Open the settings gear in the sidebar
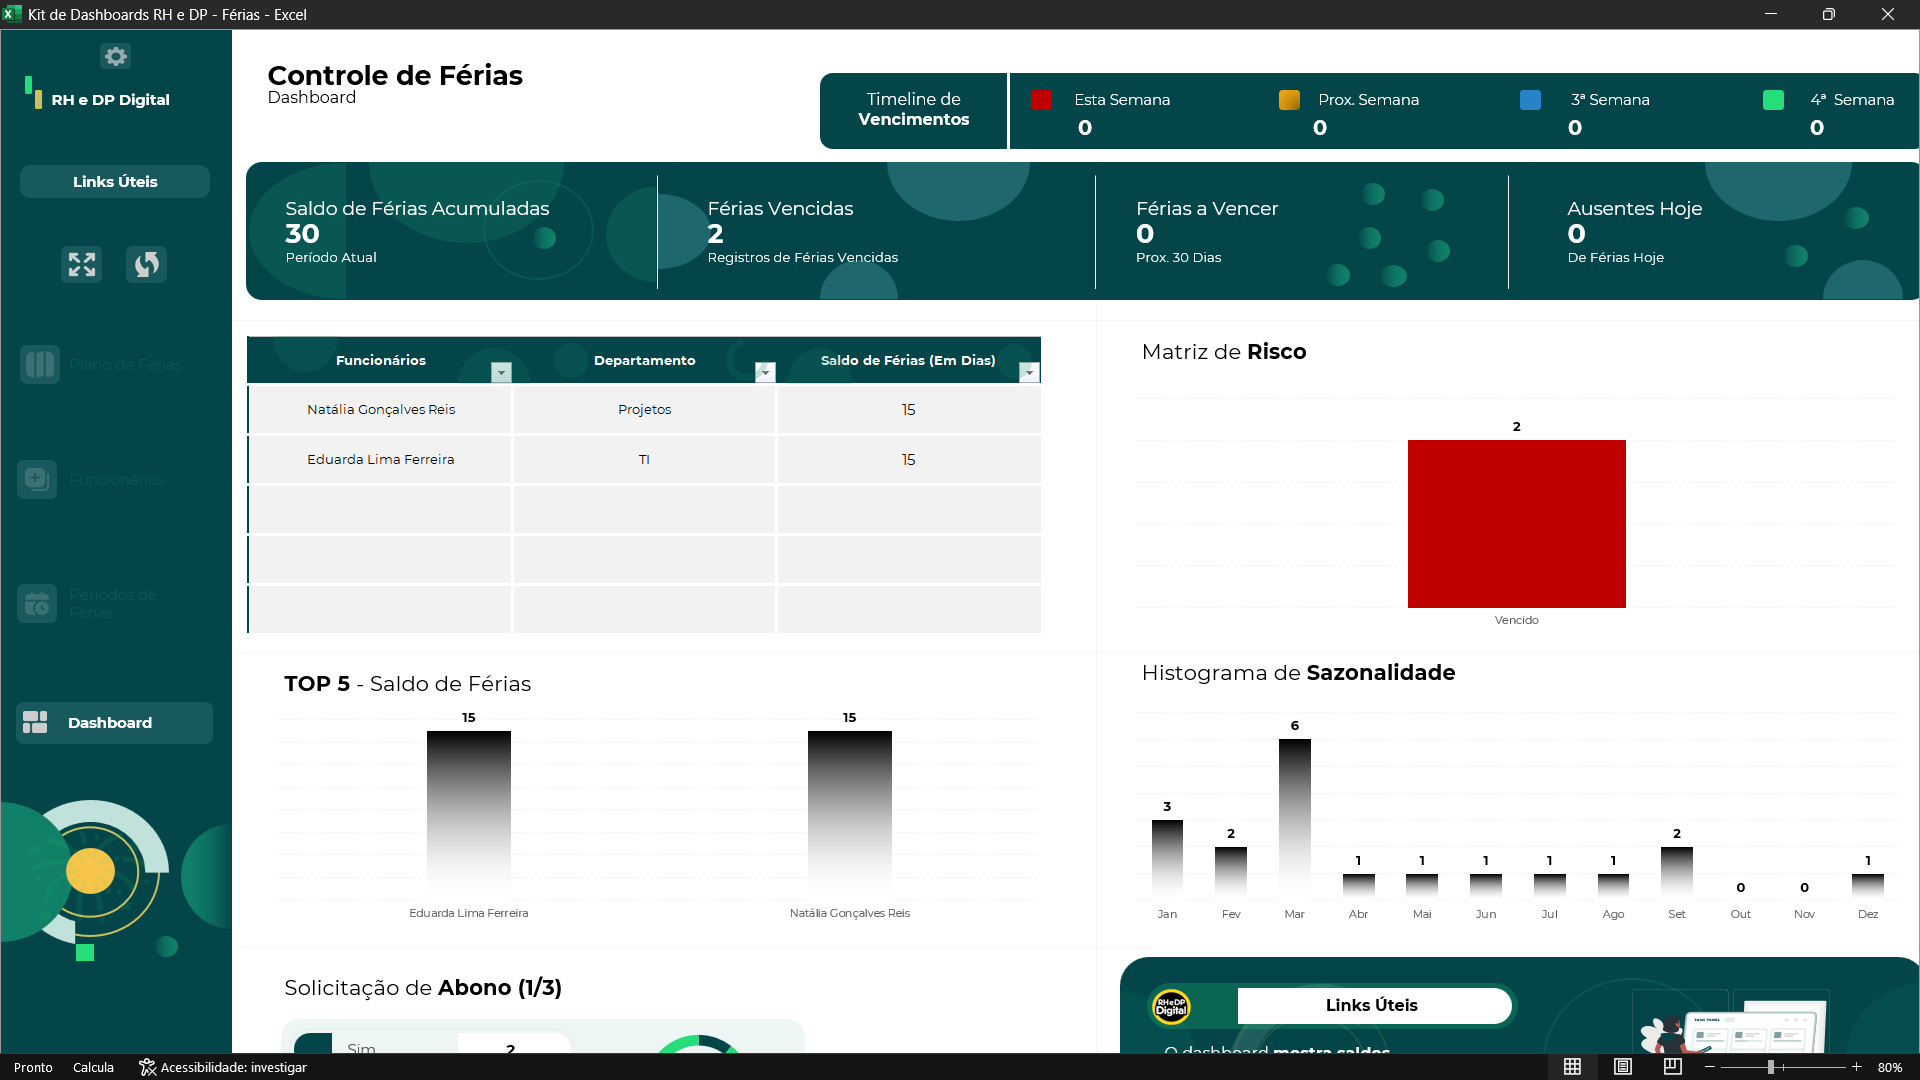1920x1080 pixels. pyautogui.click(x=116, y=56)
